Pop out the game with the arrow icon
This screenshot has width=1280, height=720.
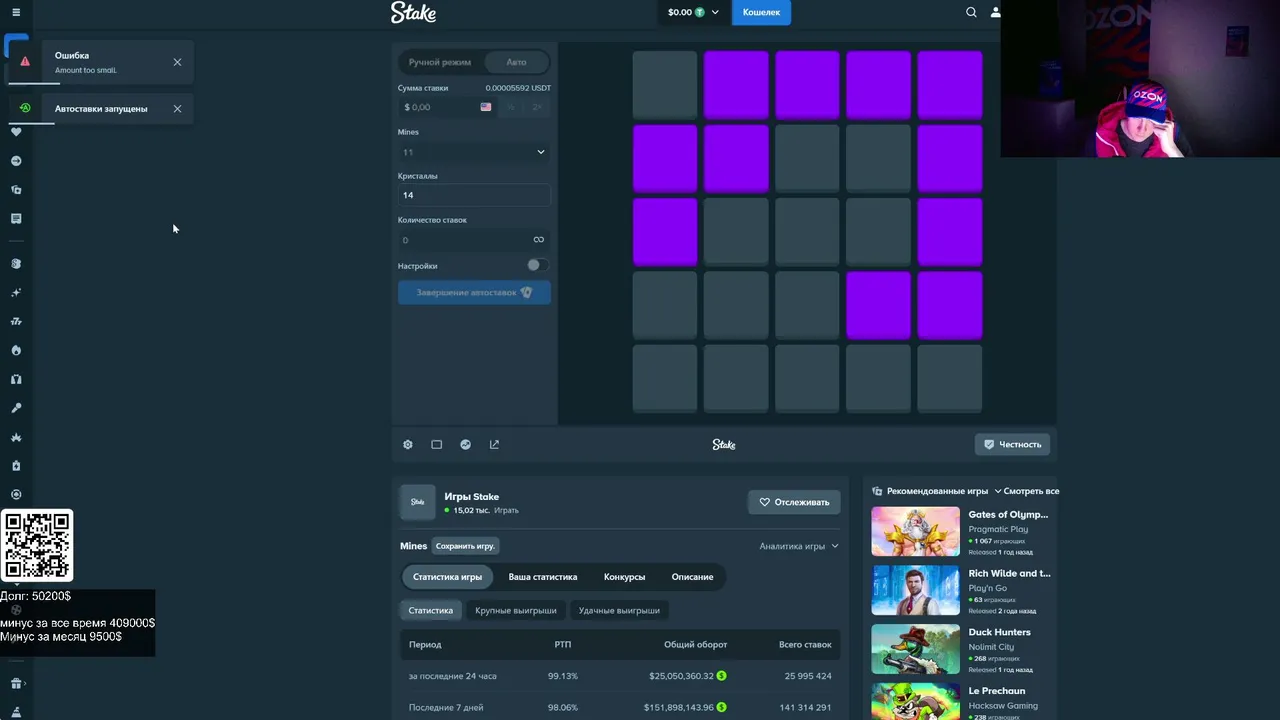click(494, 445)
